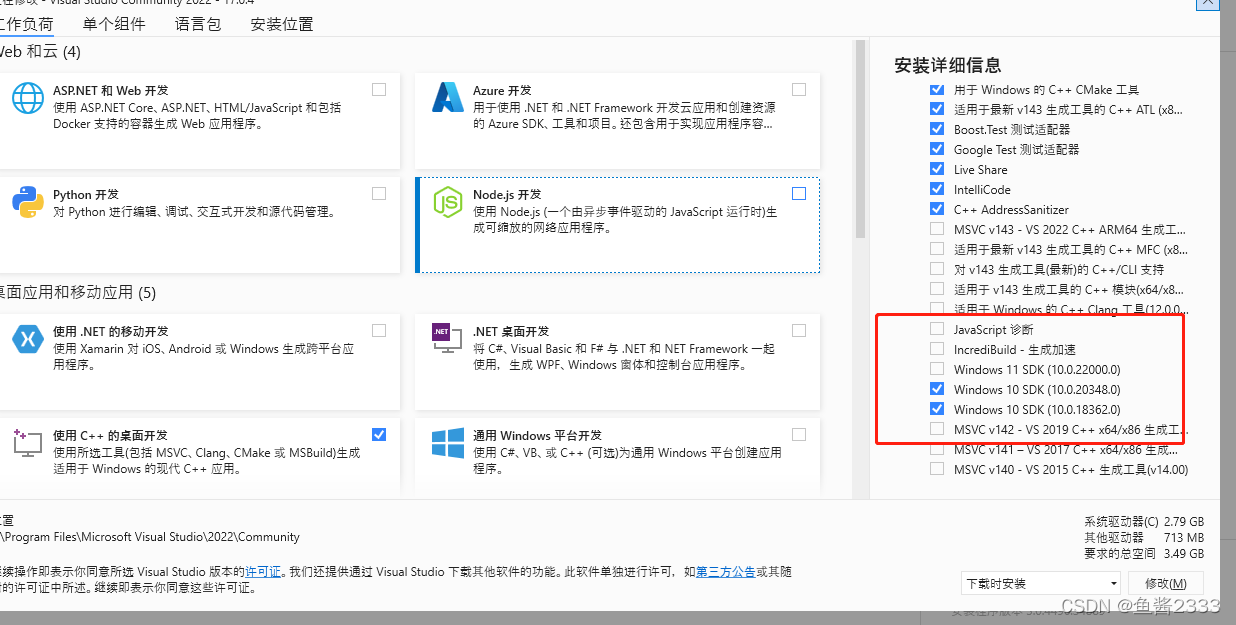Tick the Node.js development workload checkbox
The height and width of the screenshot is (625, 1236).
click(799, 193)
